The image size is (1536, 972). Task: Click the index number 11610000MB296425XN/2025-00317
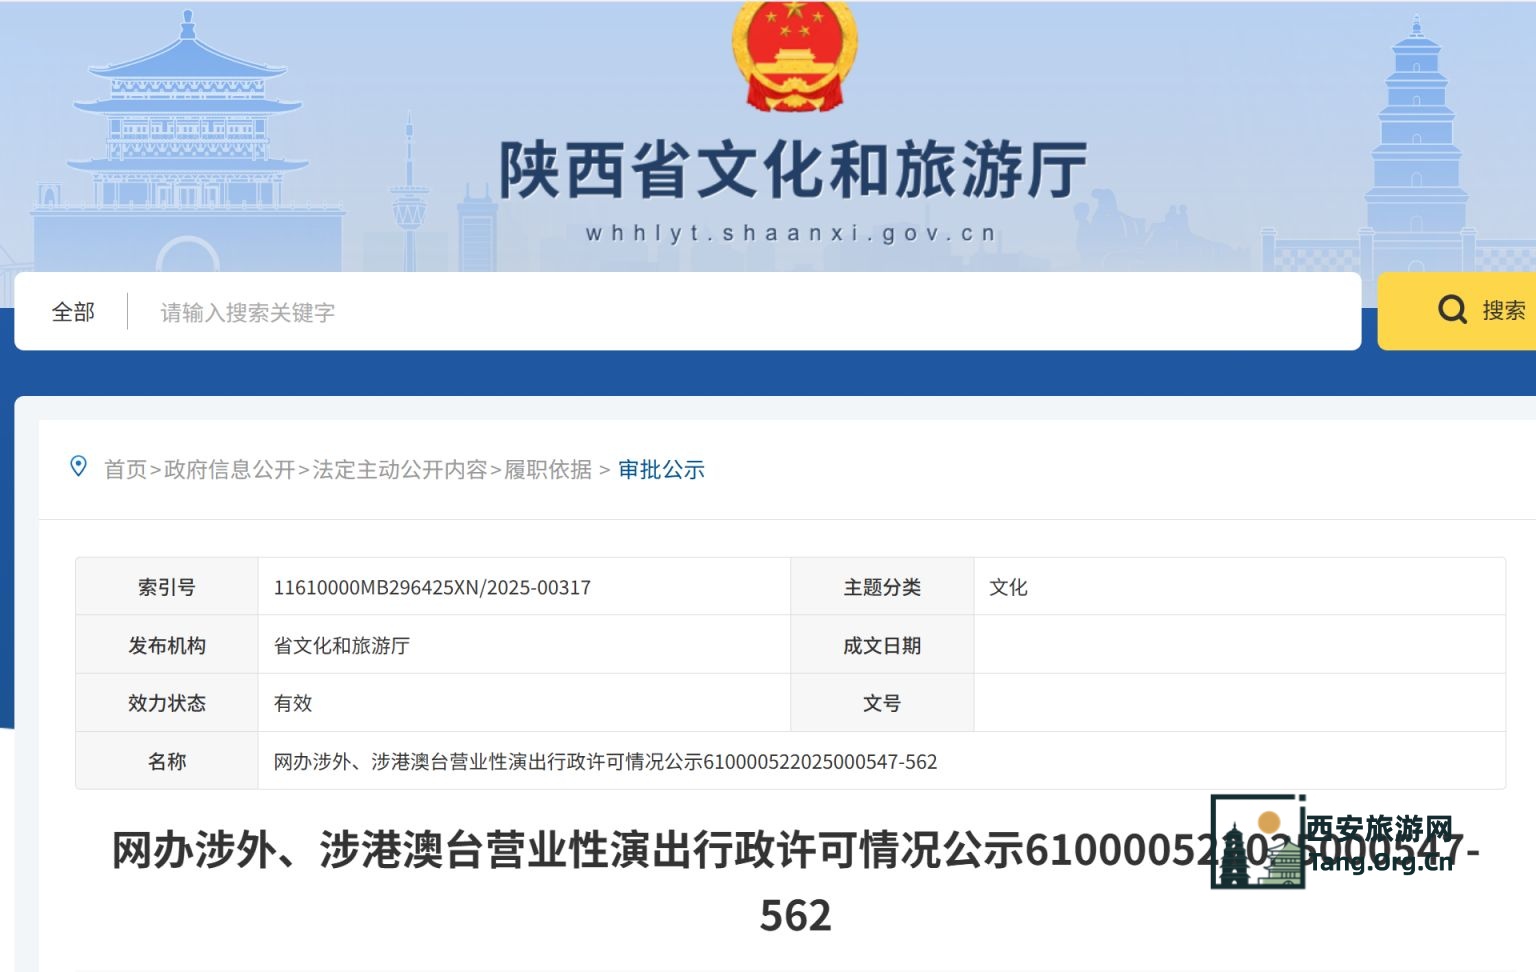point(432,588)
